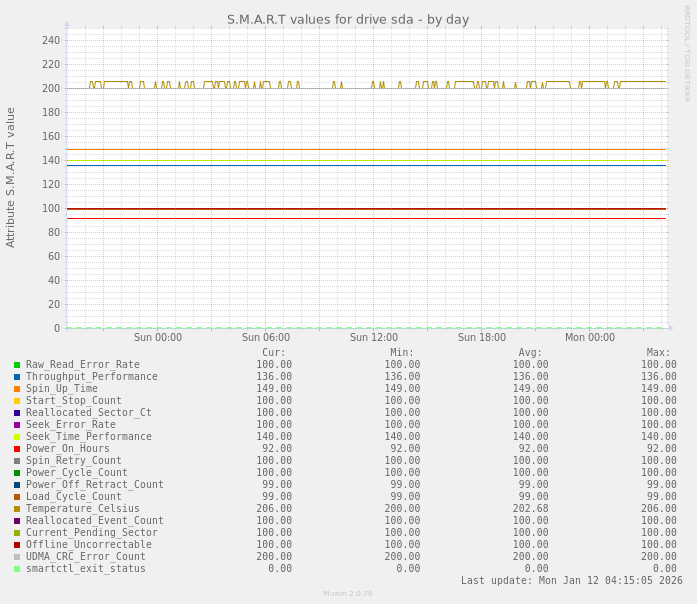Click the Temperature_Celsius average value 202.68
697x604 pixels.
(530, 508)
